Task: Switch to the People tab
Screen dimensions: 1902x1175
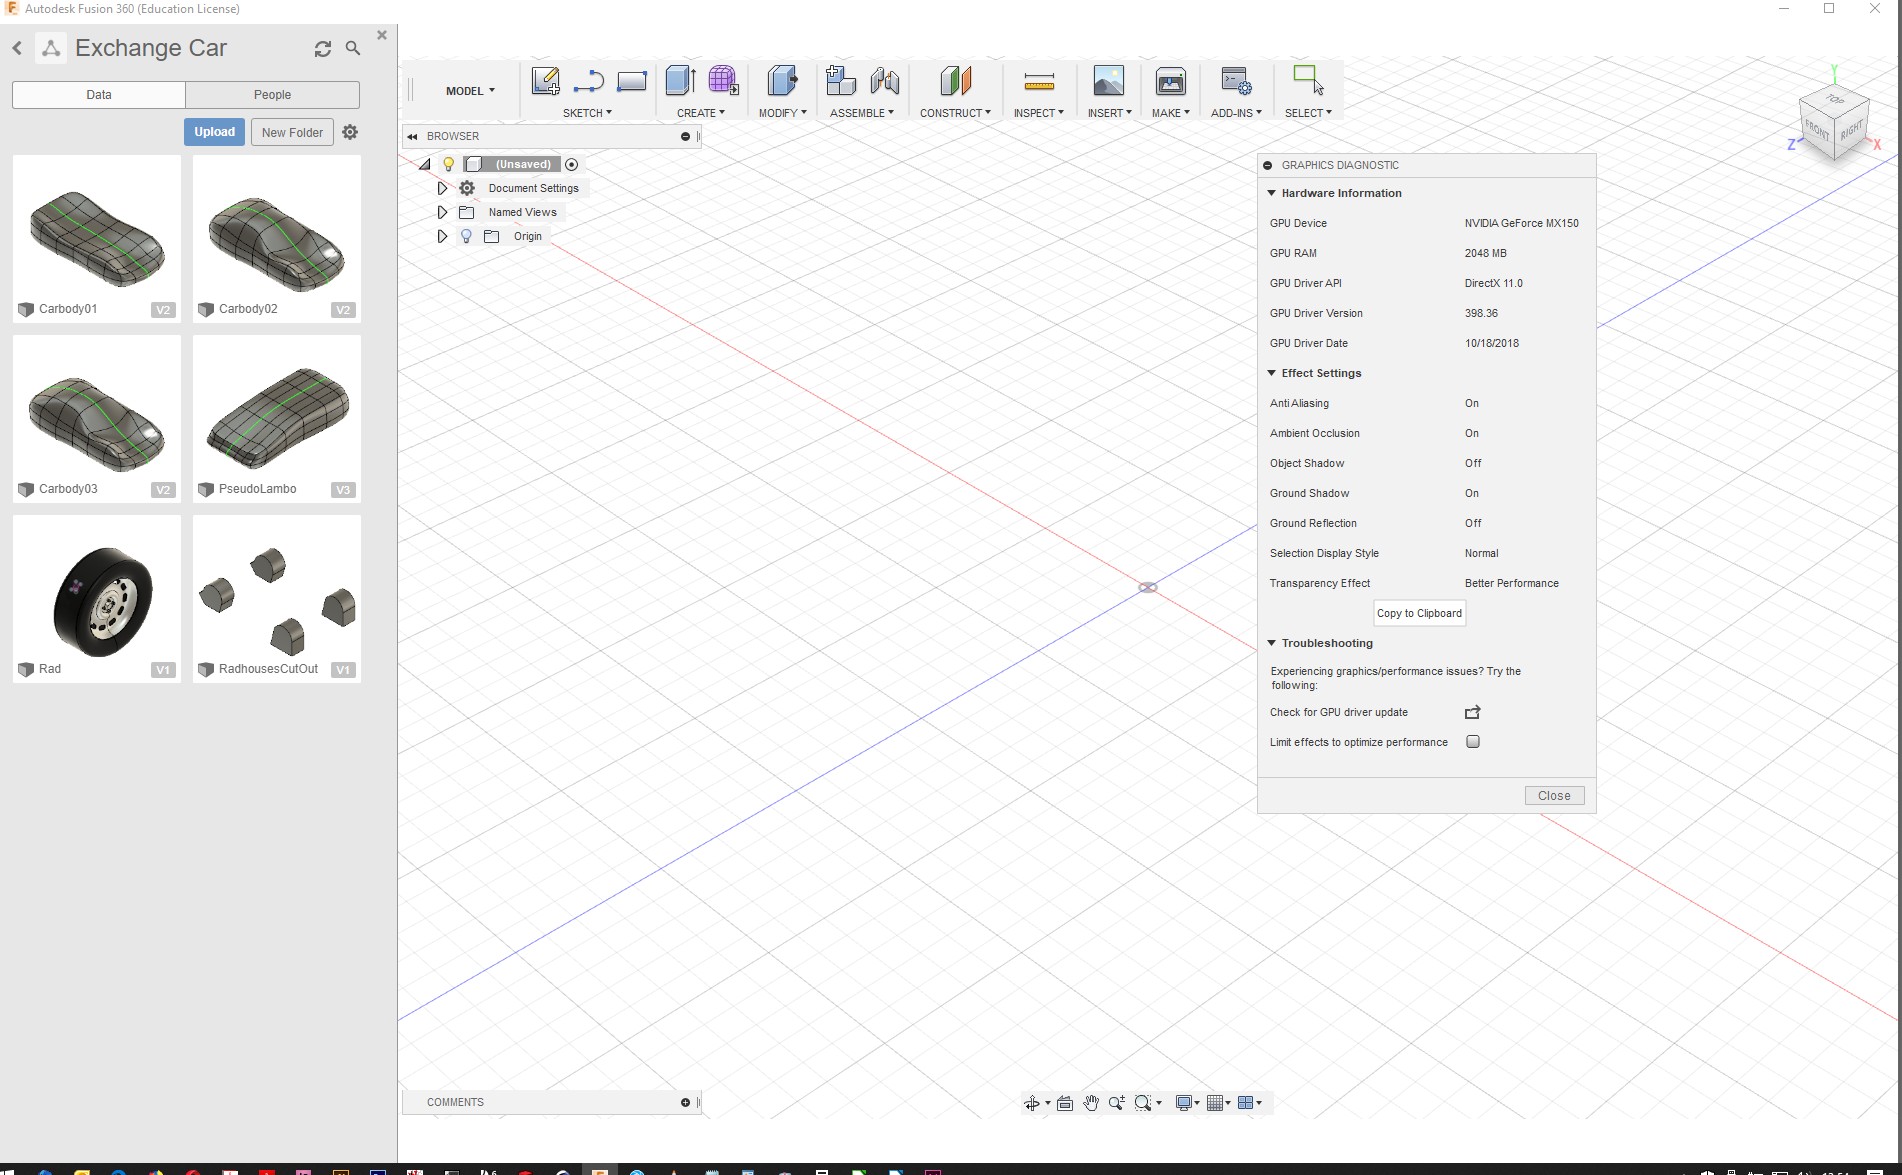Action: point(272,95)
